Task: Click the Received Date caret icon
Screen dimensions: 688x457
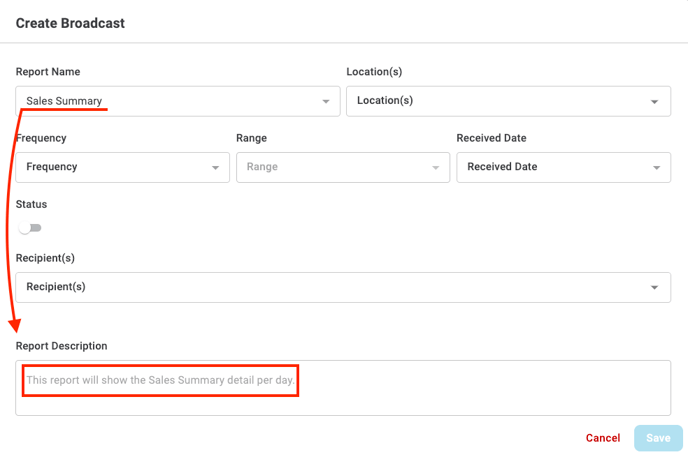Action: (x=656, y=168)
